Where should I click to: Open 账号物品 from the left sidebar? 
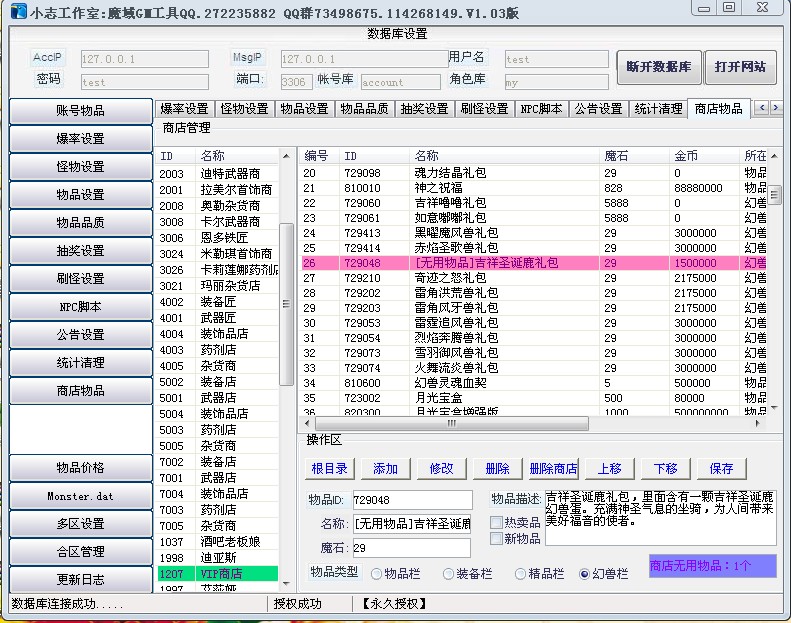tap(80, 111)
